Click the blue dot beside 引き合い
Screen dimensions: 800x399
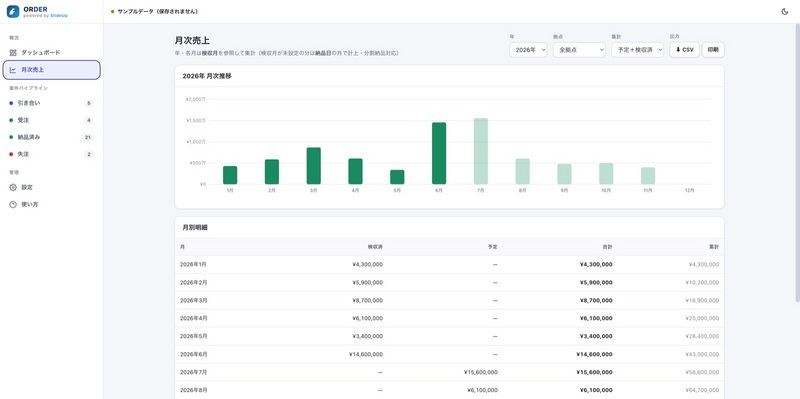tap(11, 103)
